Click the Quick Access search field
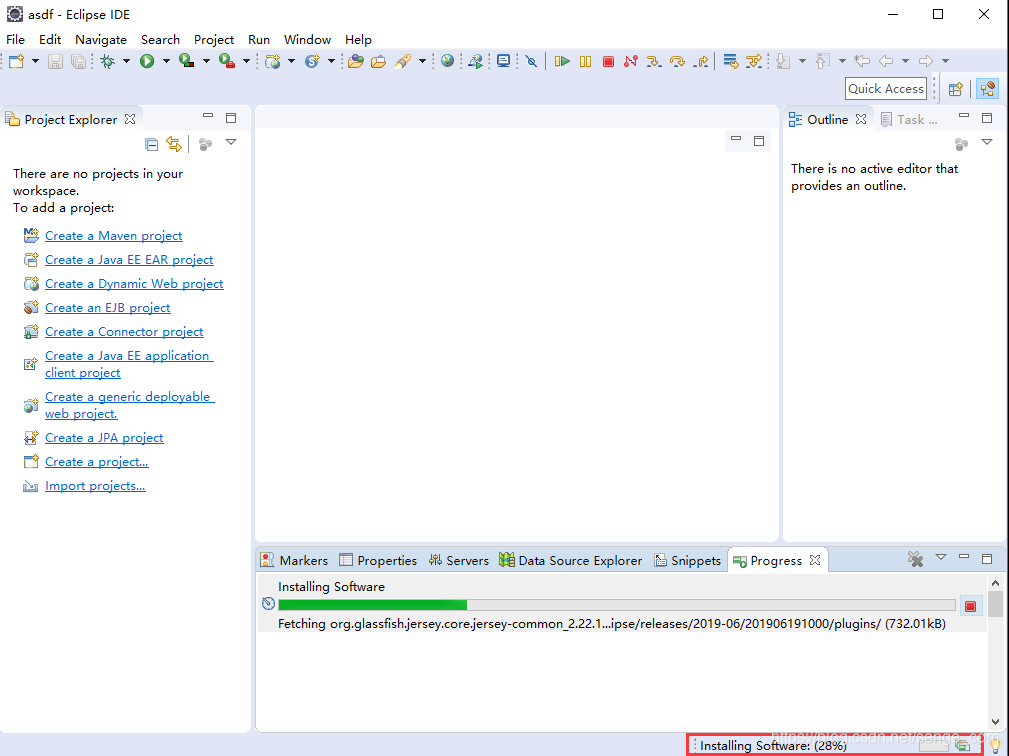The image size is (1009, 756). pyautogui.click(x=886, y=89)
